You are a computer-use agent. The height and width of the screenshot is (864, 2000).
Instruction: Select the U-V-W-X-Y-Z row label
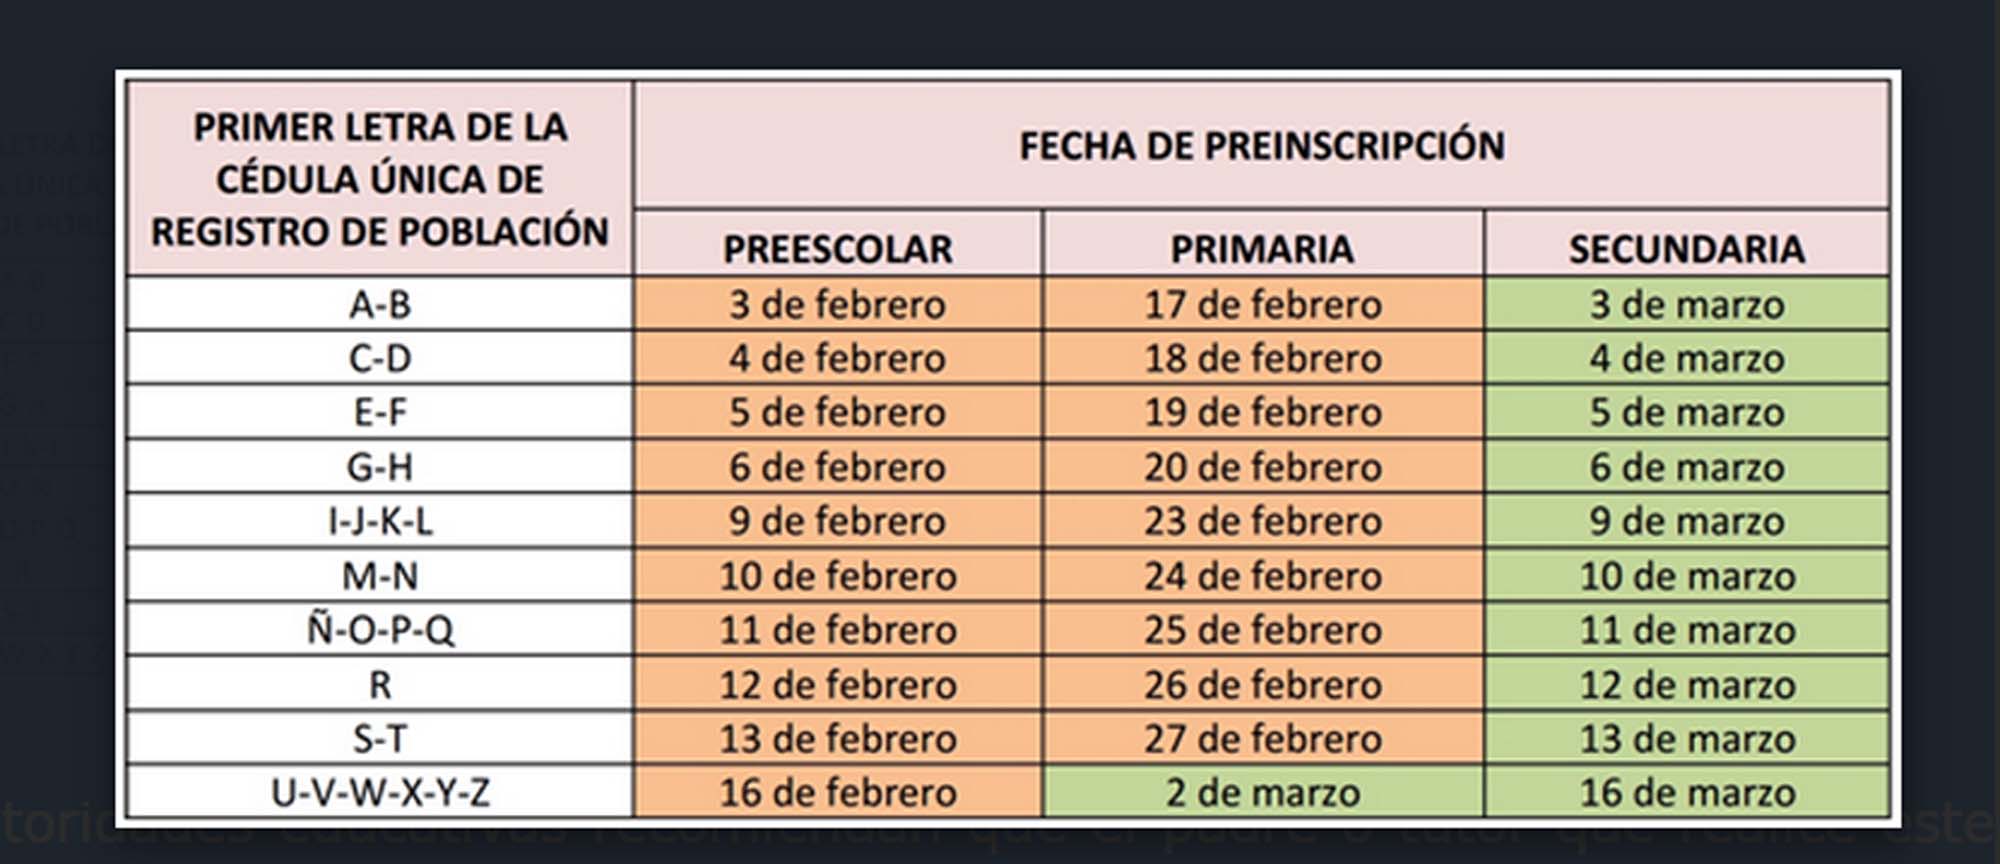pyautogui.click(x=380, y=793)
